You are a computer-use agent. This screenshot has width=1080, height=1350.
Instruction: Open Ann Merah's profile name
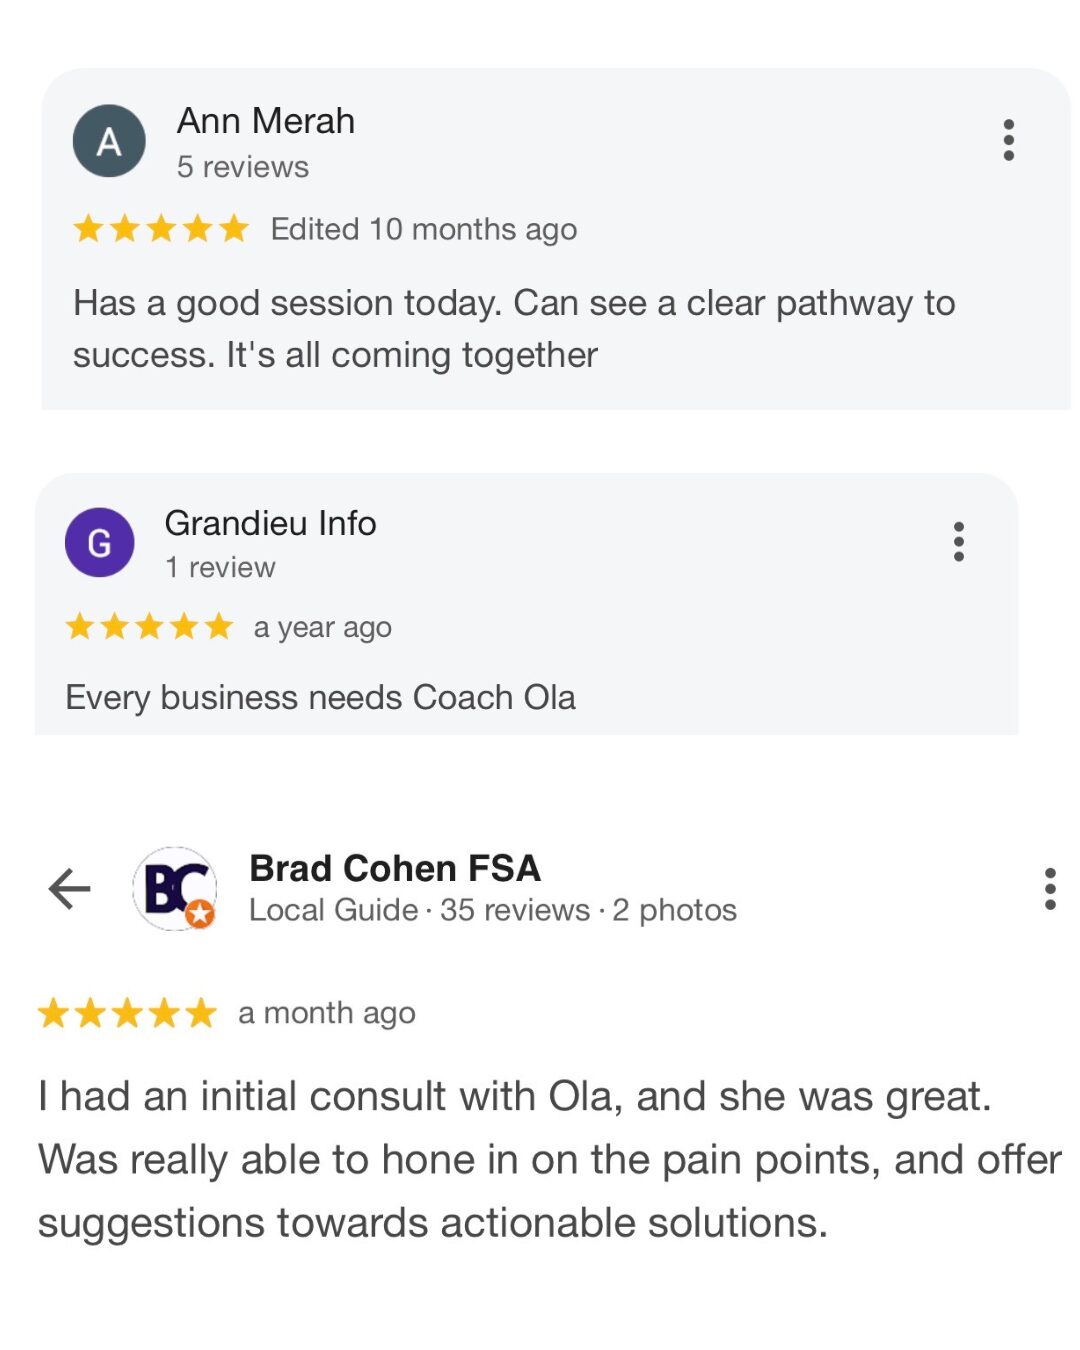[x=266, y=121]
